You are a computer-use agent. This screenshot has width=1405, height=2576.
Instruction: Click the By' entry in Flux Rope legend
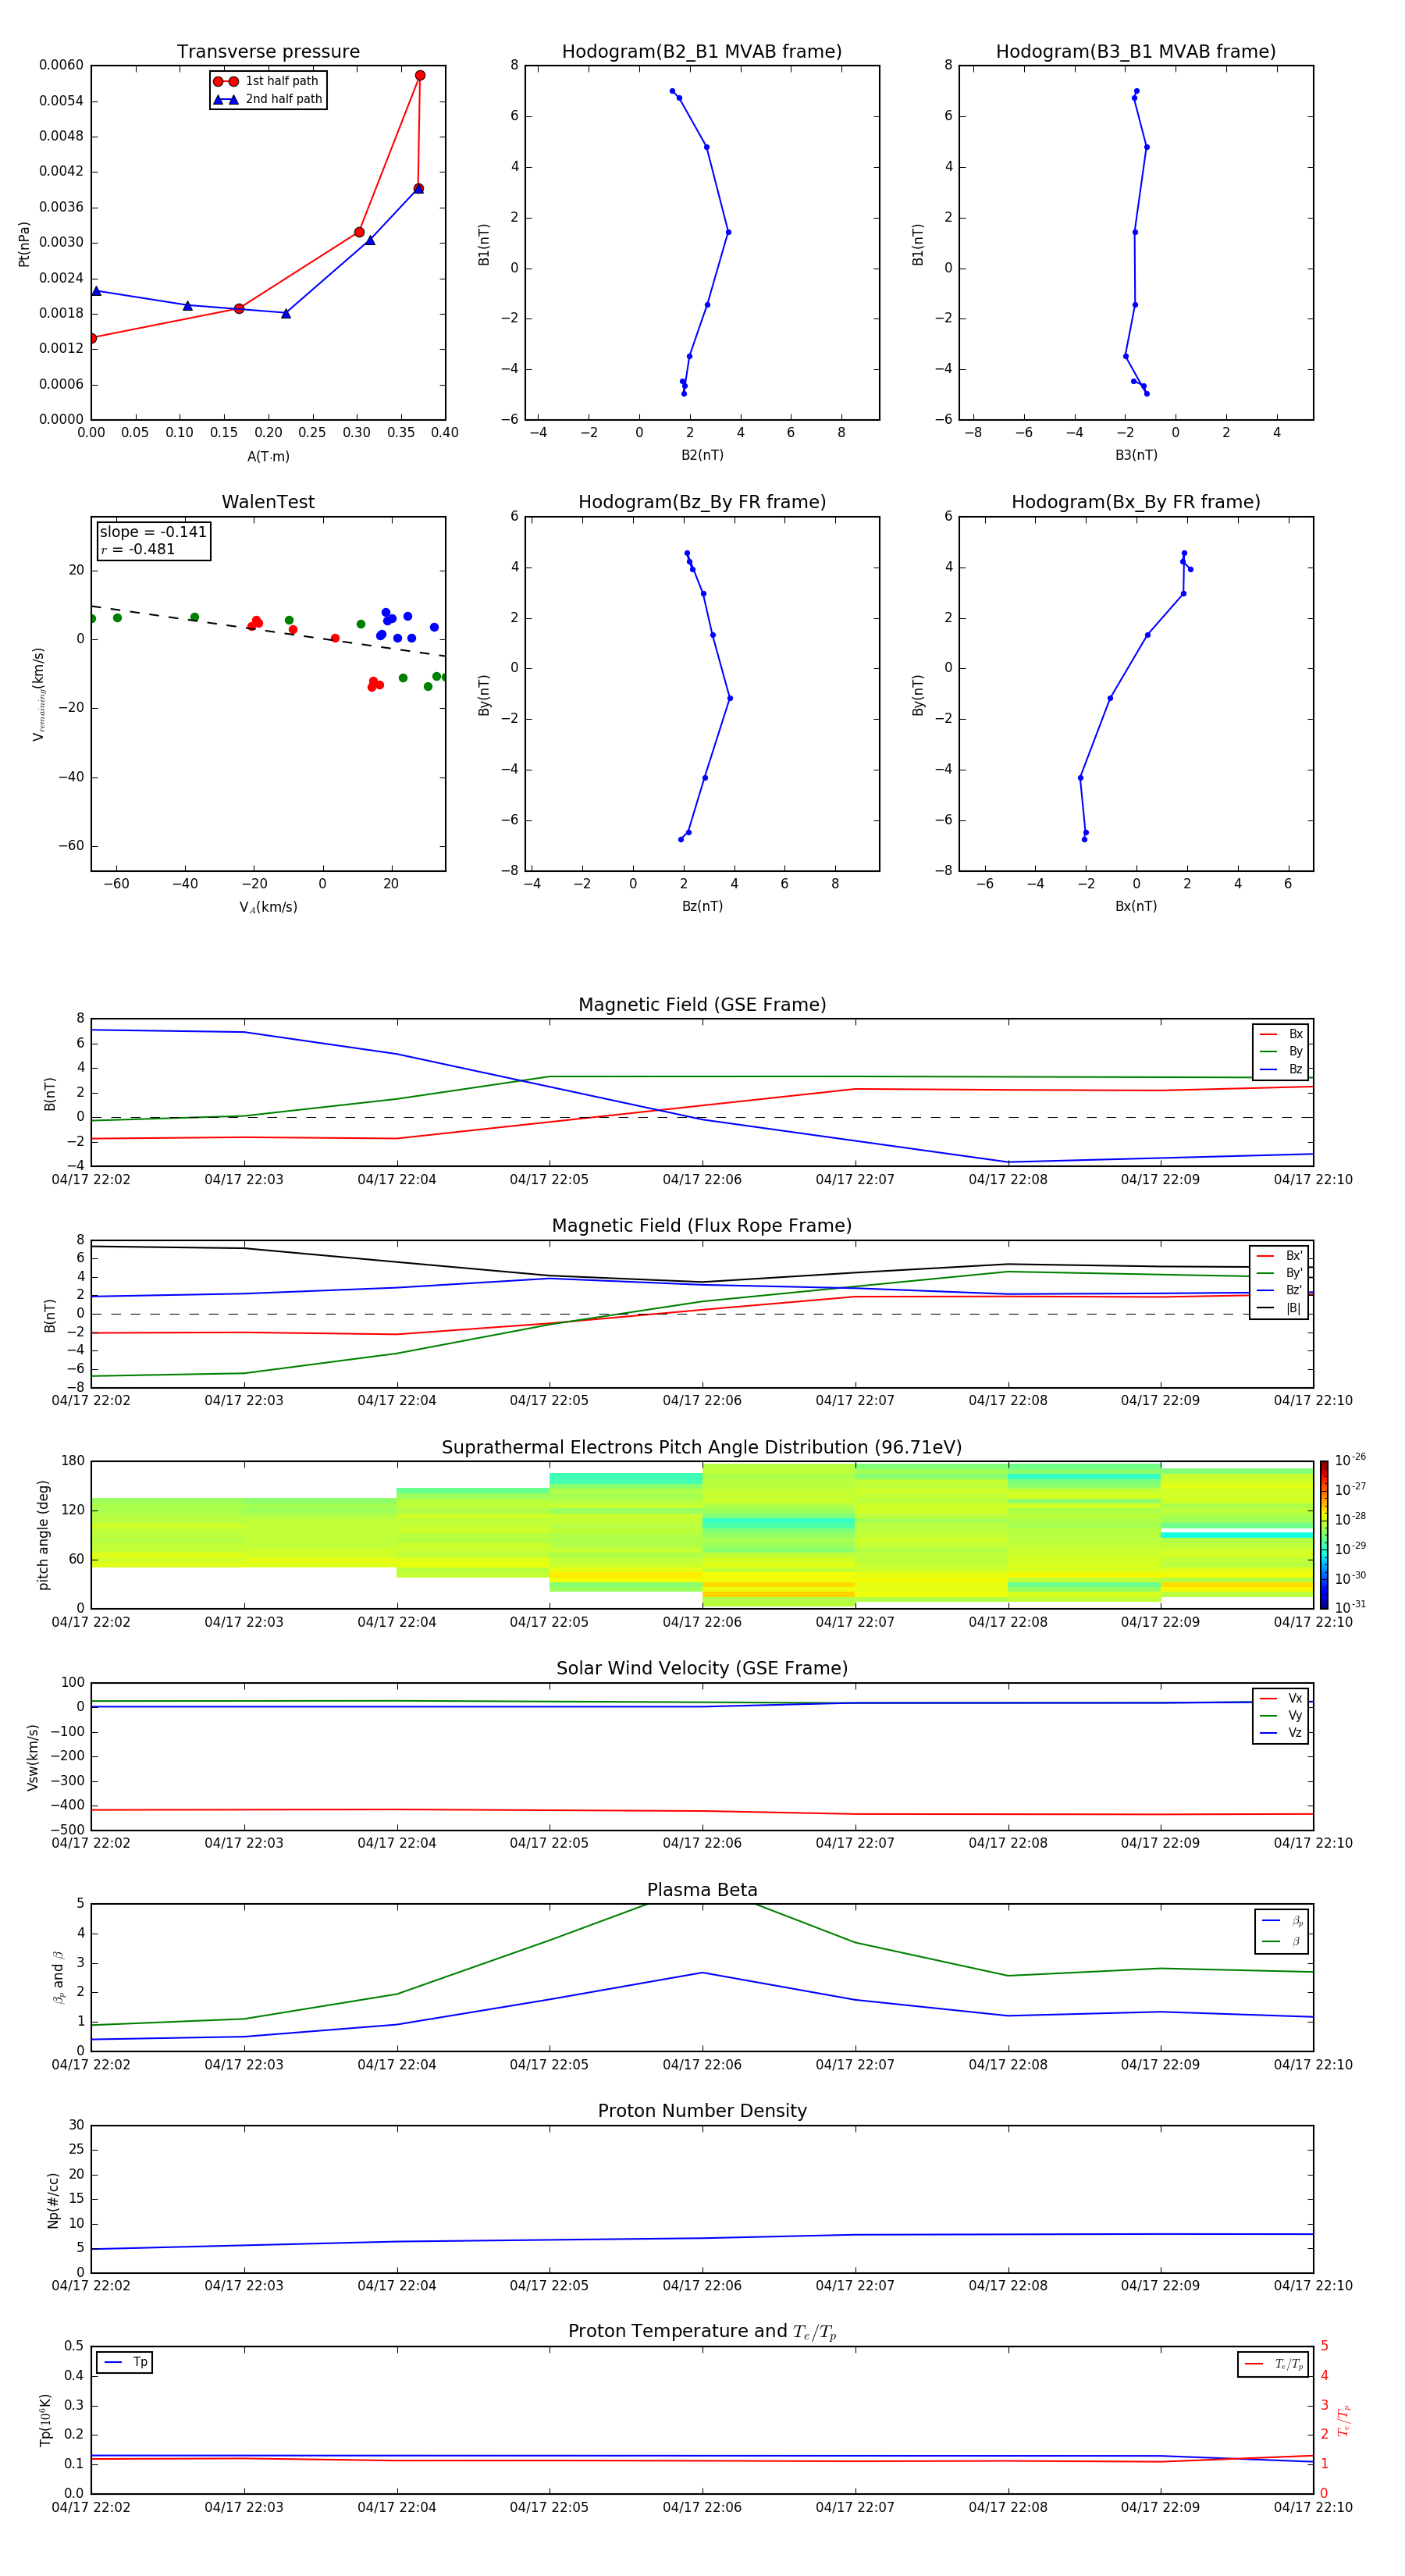[x=1279, y=1273]
